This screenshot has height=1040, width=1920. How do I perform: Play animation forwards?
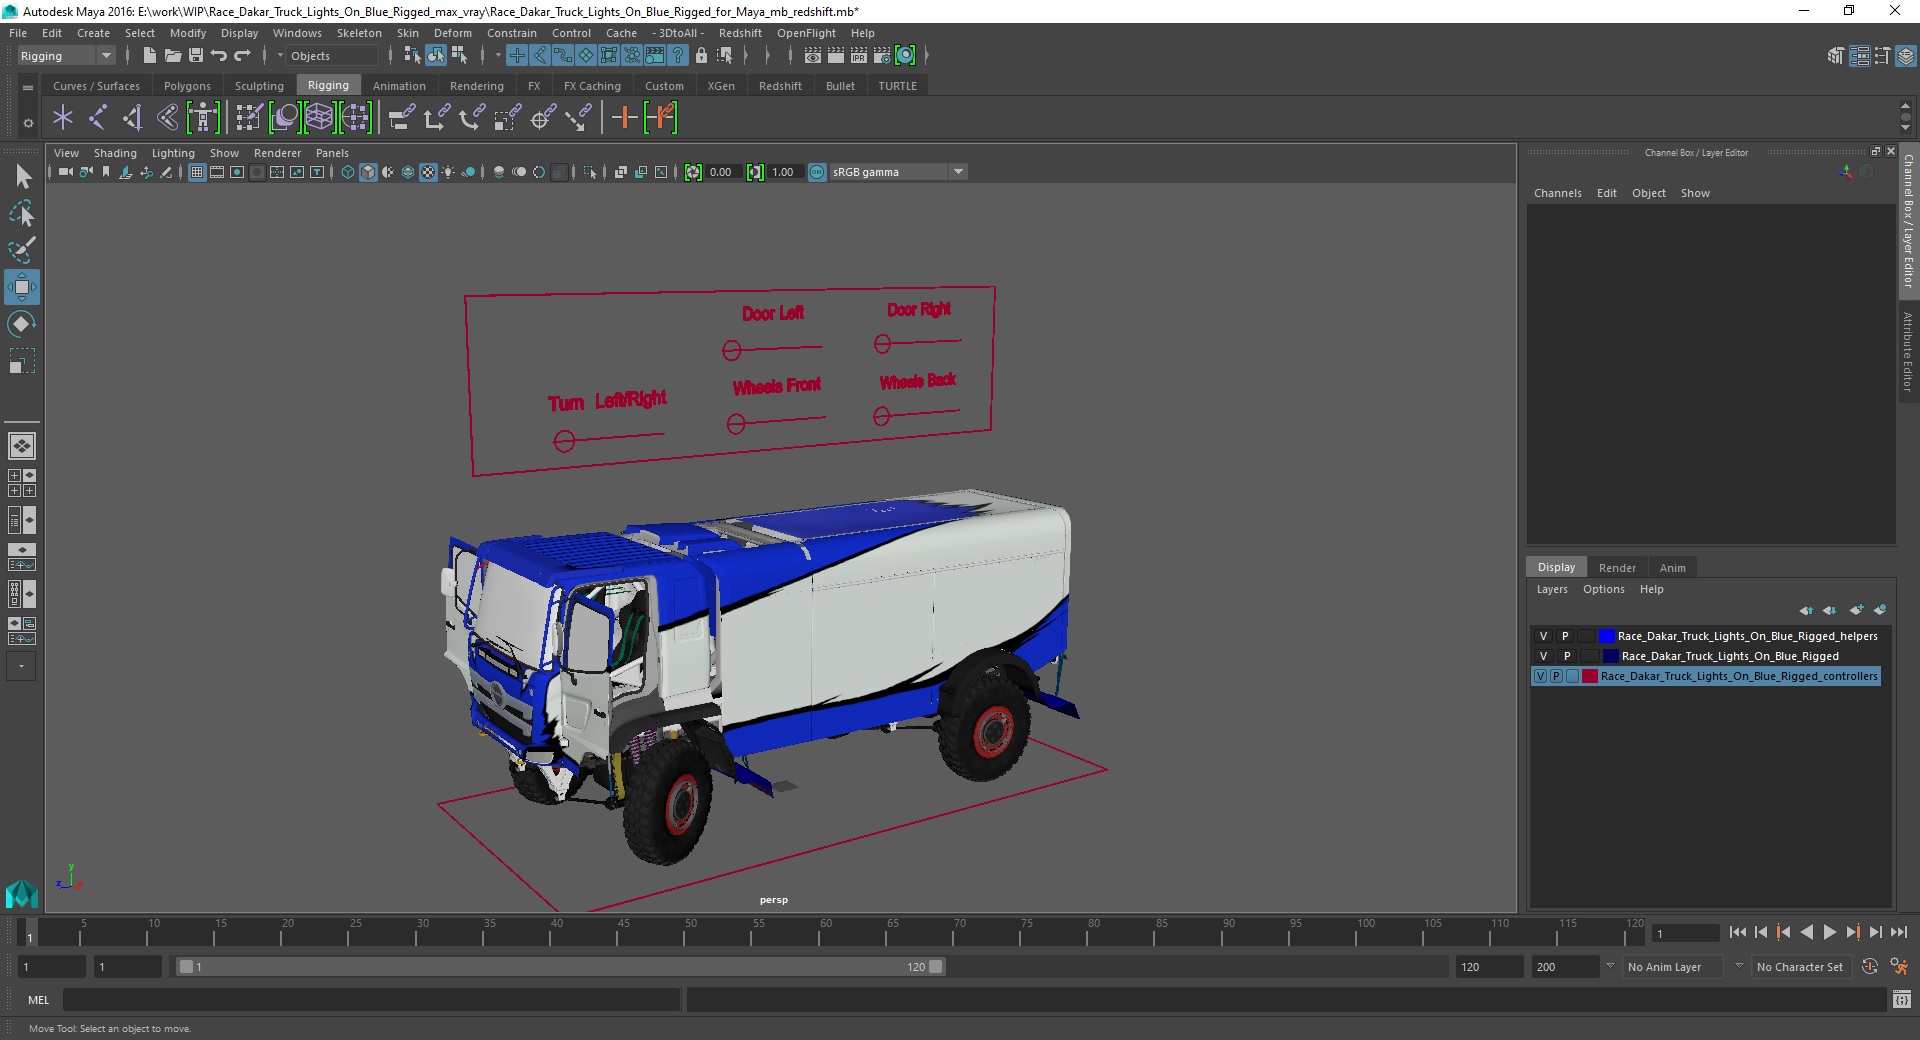pyautogui.click(x=1829, y=932)
